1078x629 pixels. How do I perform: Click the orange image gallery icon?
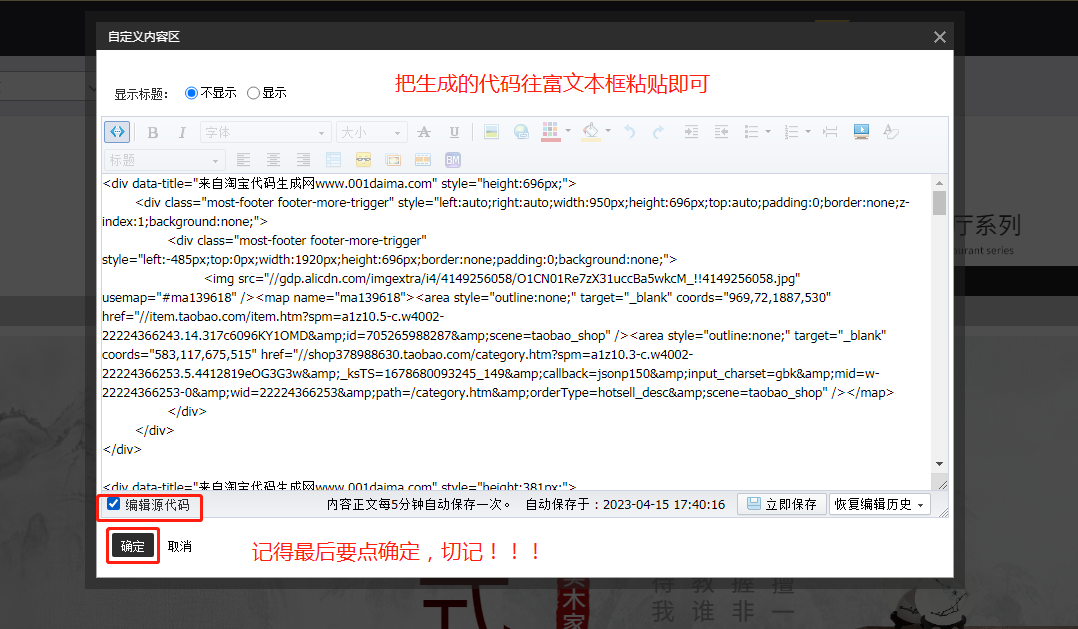393,160
